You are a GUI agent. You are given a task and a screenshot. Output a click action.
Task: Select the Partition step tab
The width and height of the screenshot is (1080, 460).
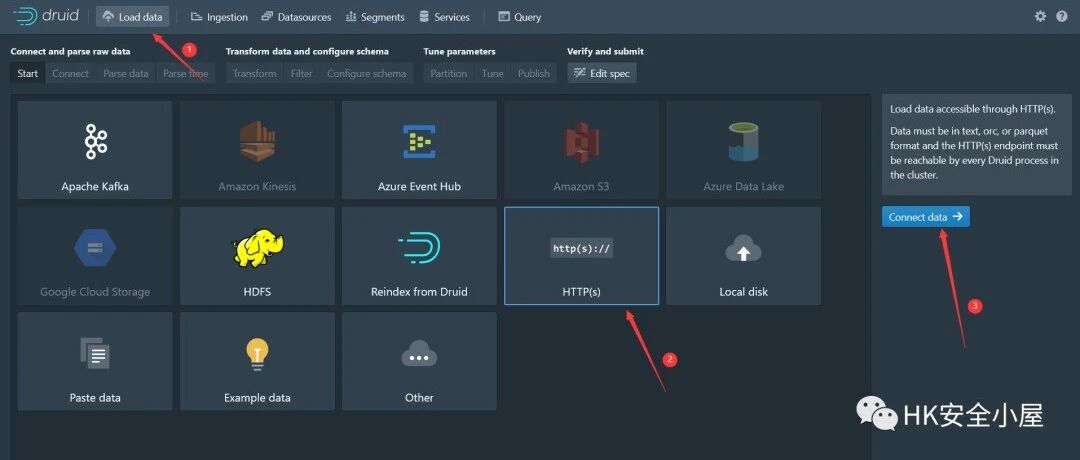click(448, 73)
